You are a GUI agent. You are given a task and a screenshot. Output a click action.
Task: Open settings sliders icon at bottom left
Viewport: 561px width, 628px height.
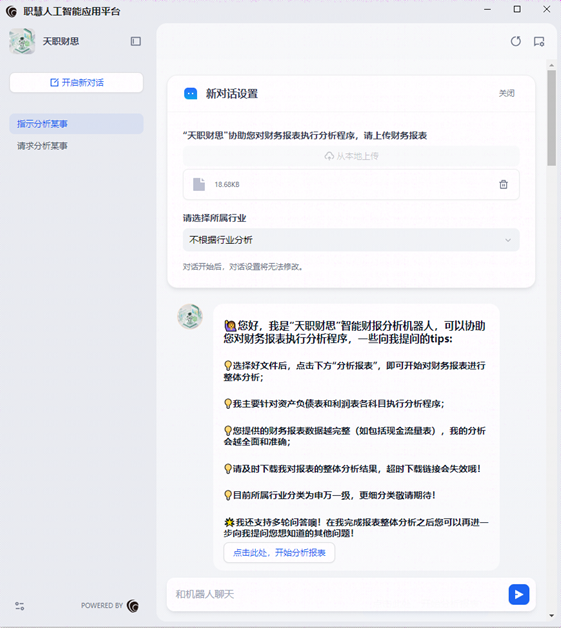click(20, 606)
